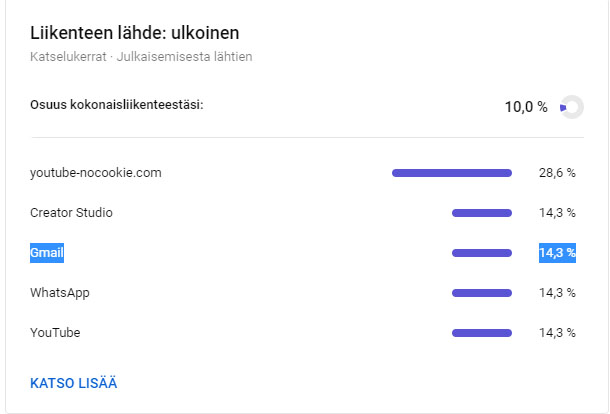Open the KATSO LISÄÄ link
Image resolution: width=610 pixels, height=414 pixels.
pyautogui.click(x=75, y=383)
